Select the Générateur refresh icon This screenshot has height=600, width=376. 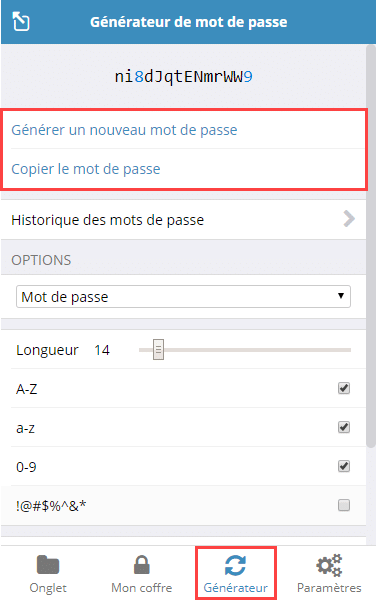pyautogui.click(x=235, y=565)
